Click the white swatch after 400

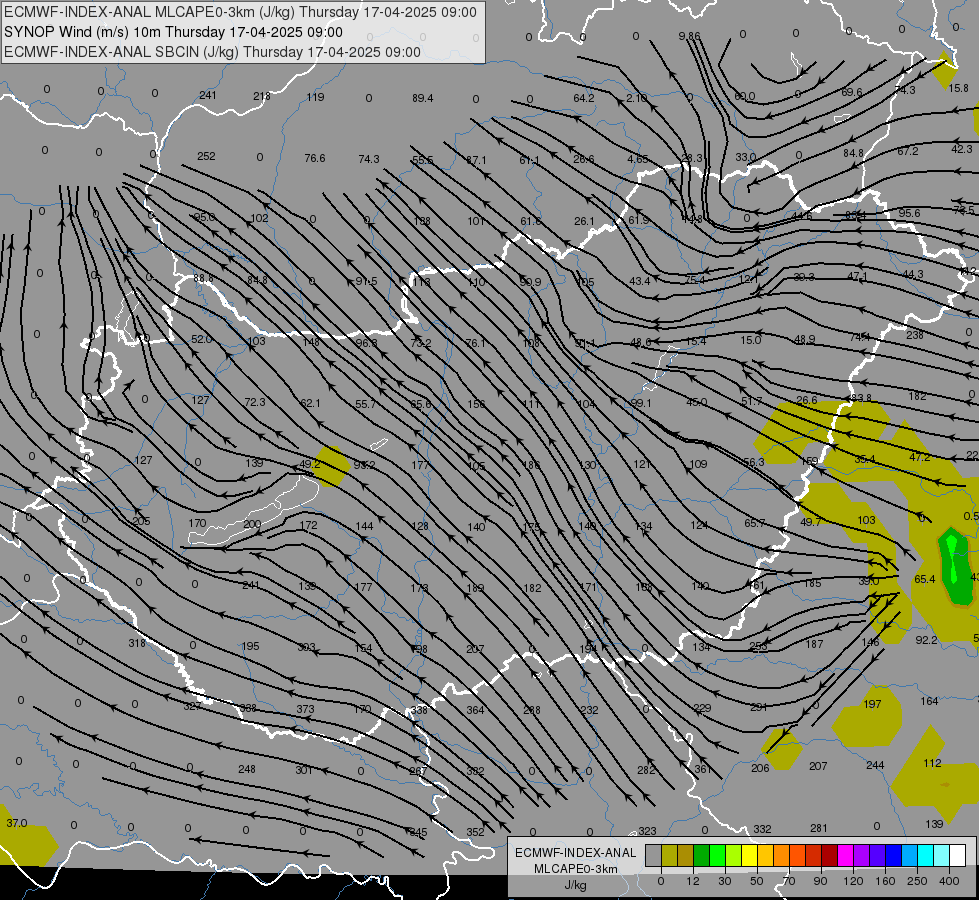(958, 855)
